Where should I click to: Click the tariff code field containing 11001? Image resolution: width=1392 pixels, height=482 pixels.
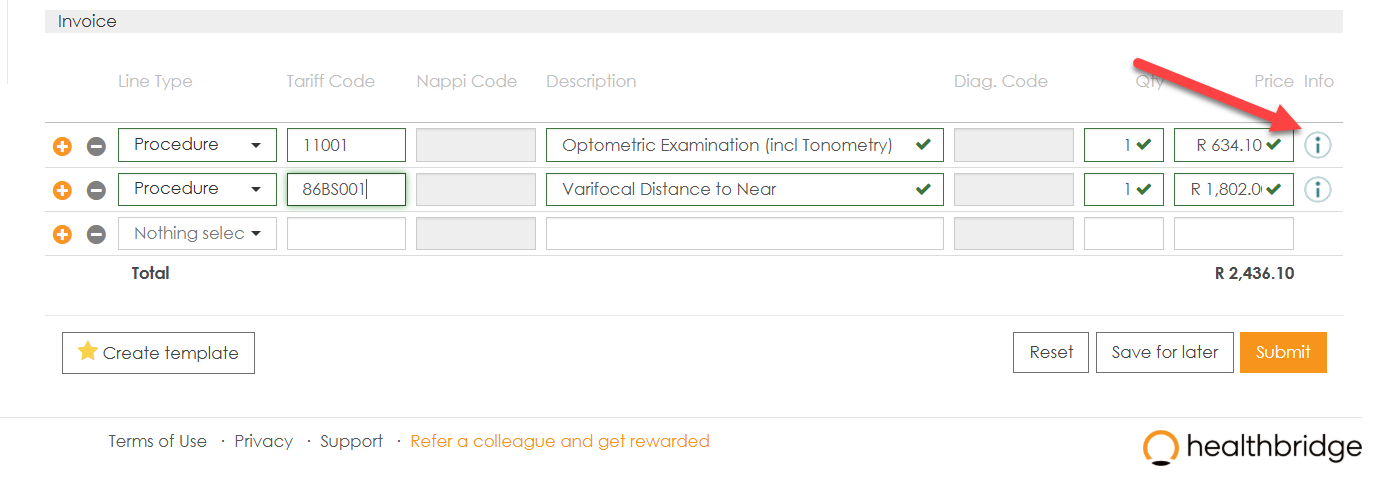[346, 145]
